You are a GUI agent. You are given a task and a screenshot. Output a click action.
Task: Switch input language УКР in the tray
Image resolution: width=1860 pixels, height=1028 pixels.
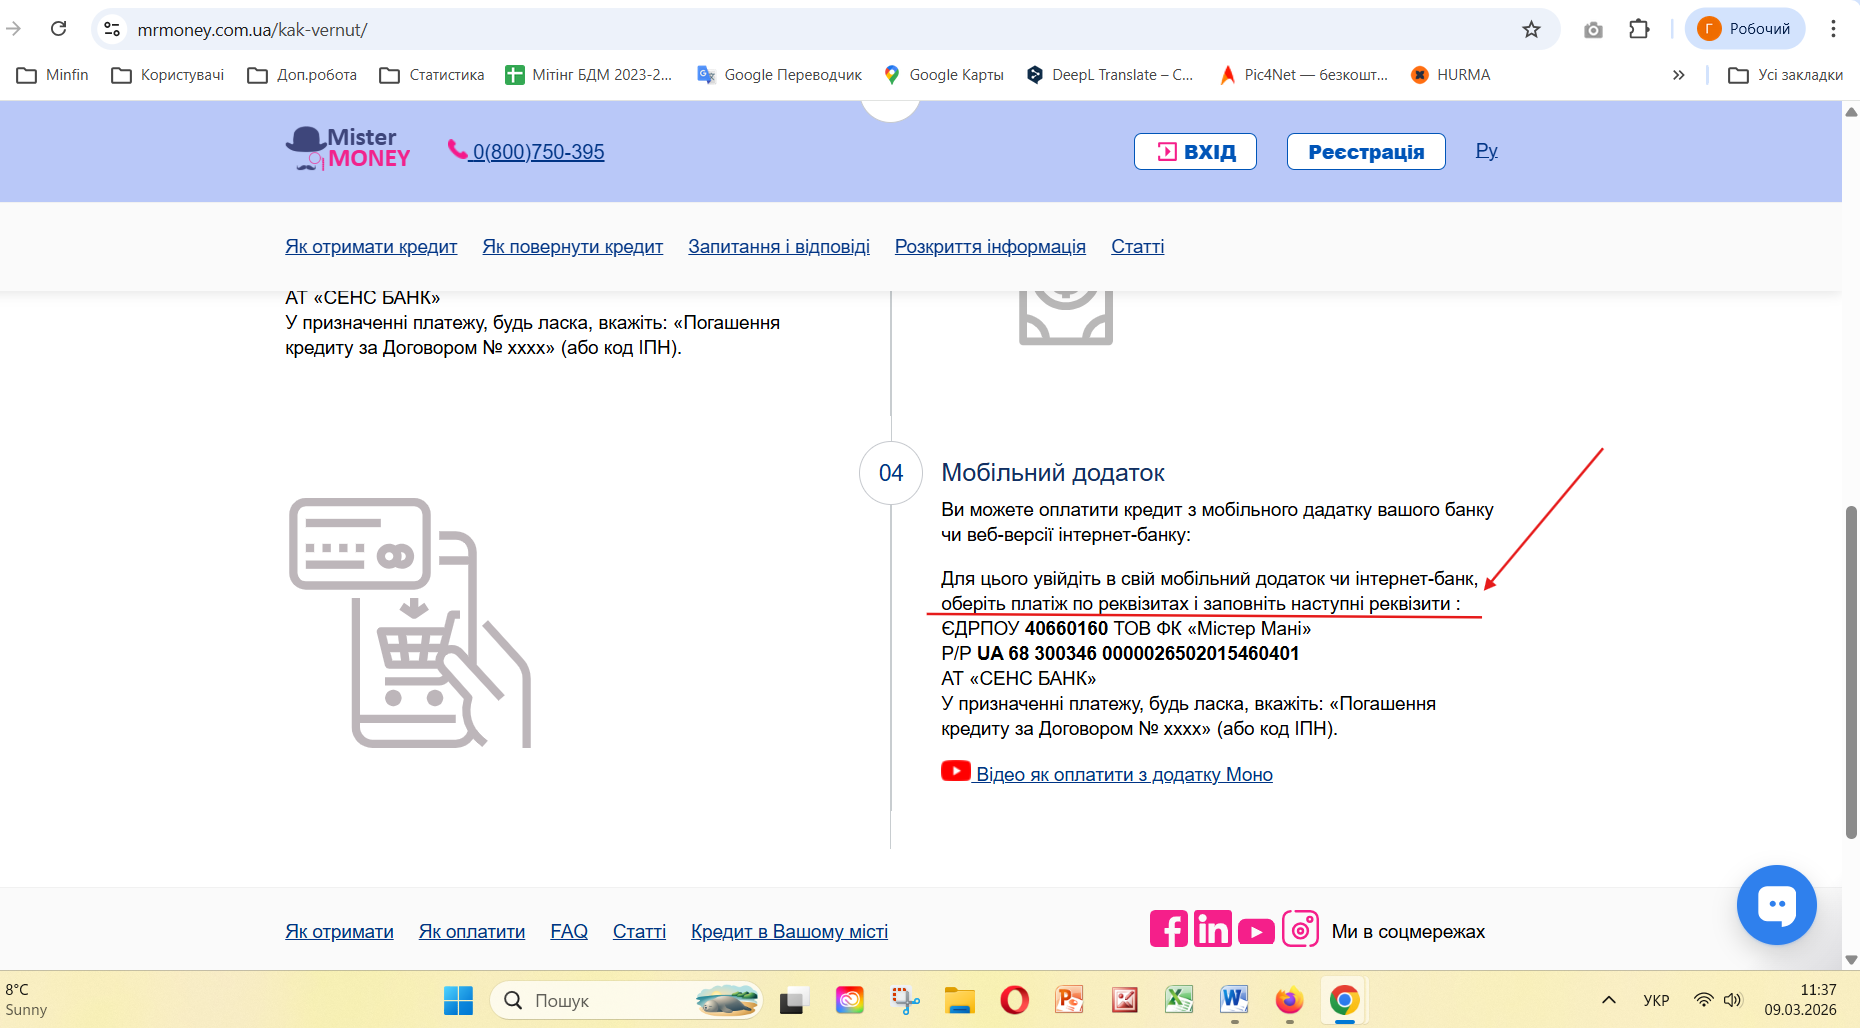click(x=1656, y=1000)
